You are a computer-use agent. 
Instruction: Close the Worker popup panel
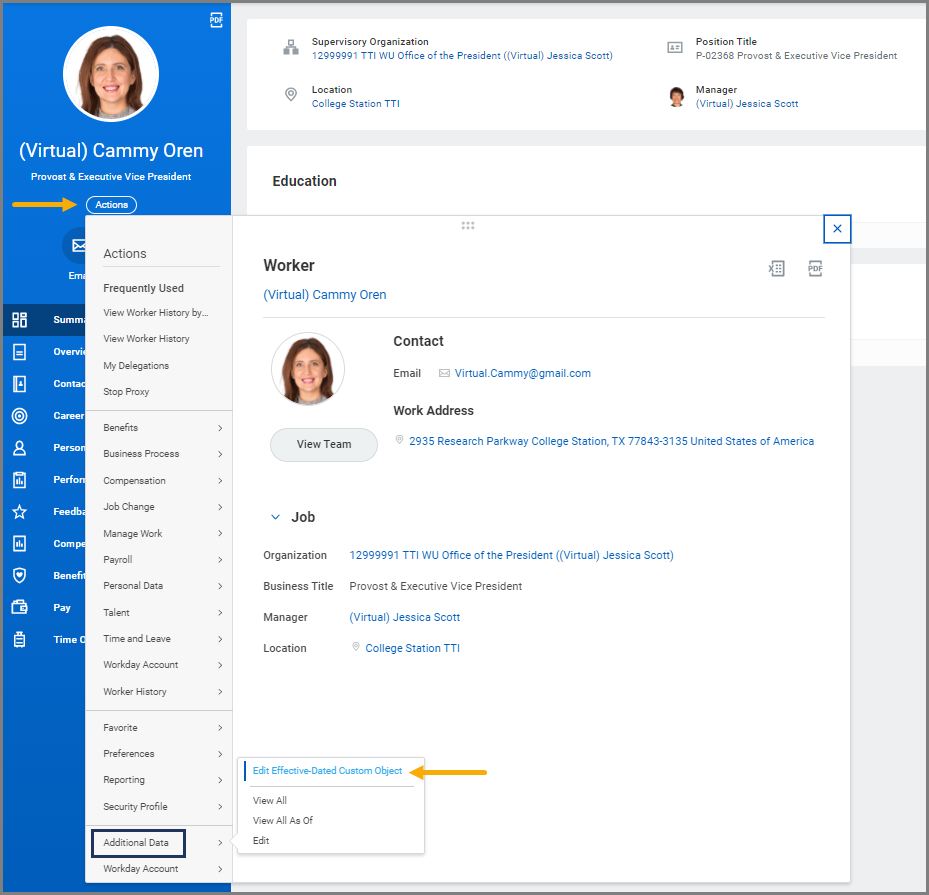pos(837,229)
